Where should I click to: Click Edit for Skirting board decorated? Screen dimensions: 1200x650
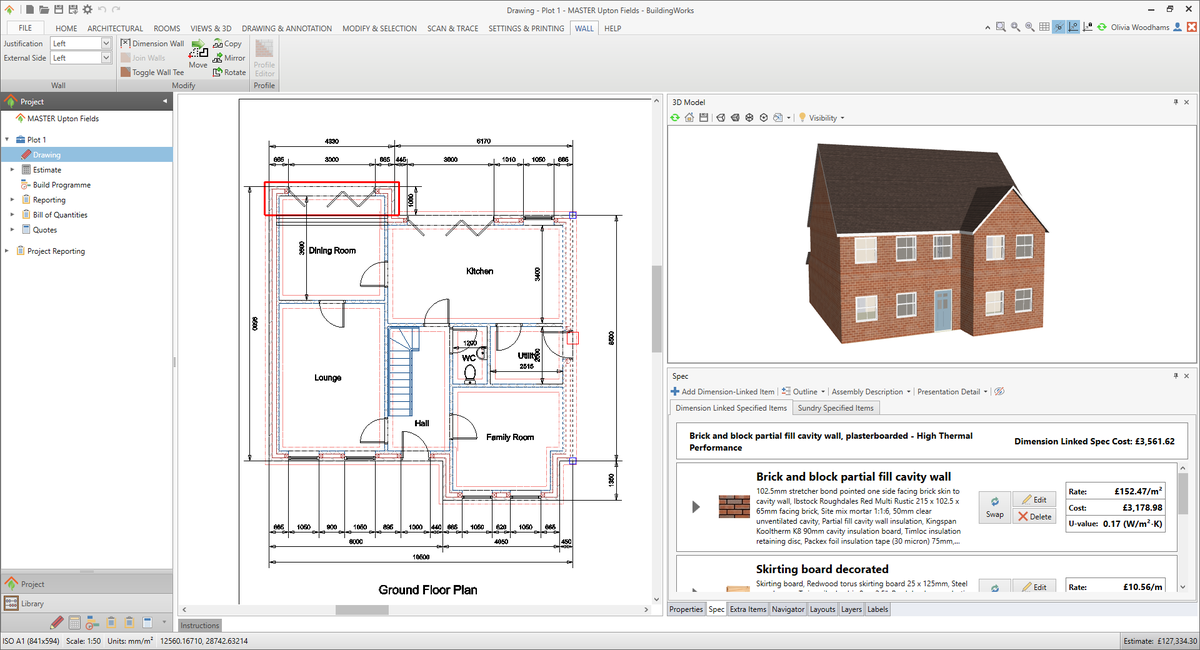tap(1035, 587)
